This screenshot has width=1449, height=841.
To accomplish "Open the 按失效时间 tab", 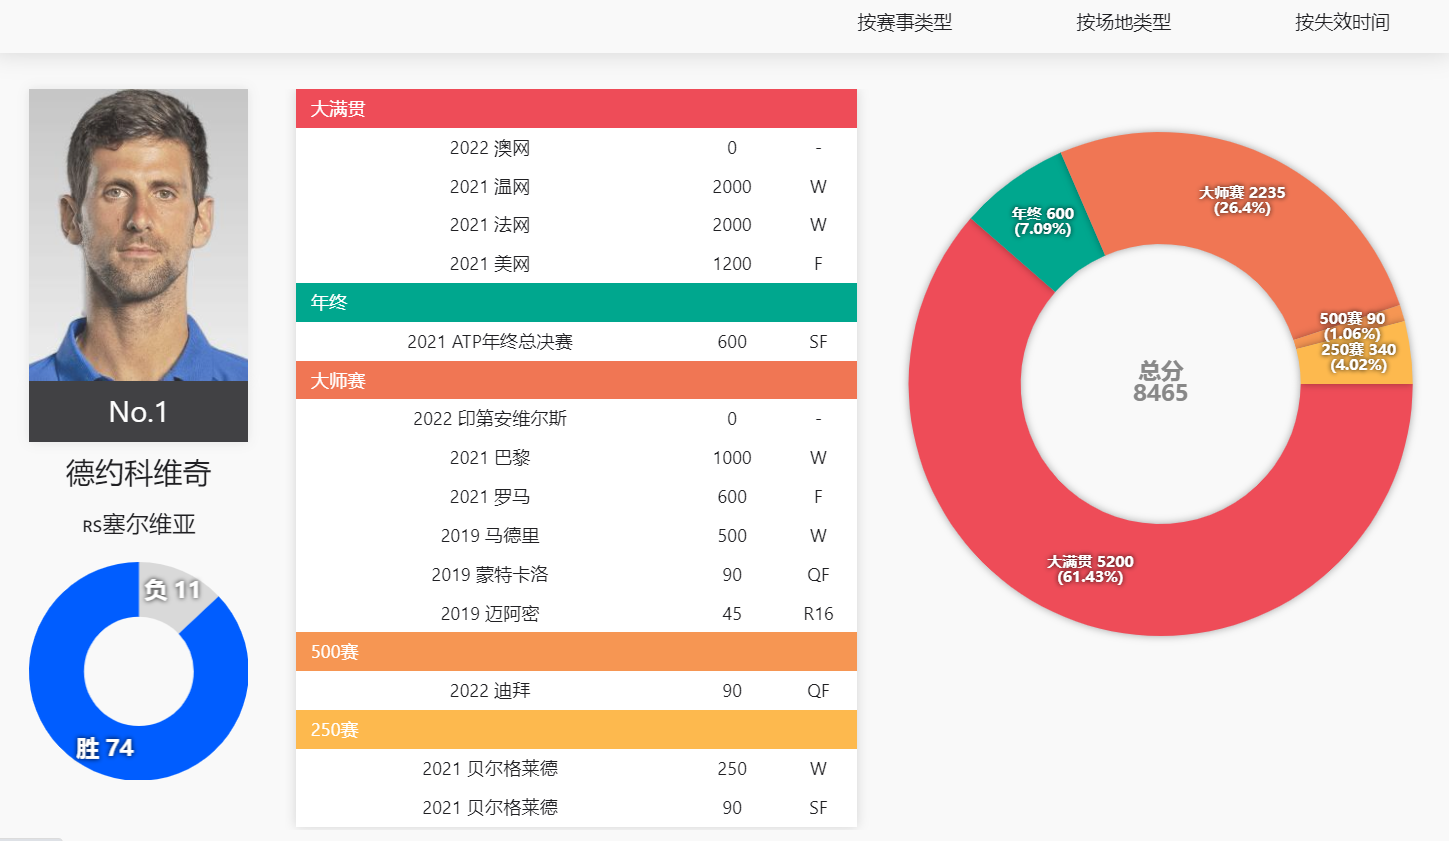I will 1342,22.
